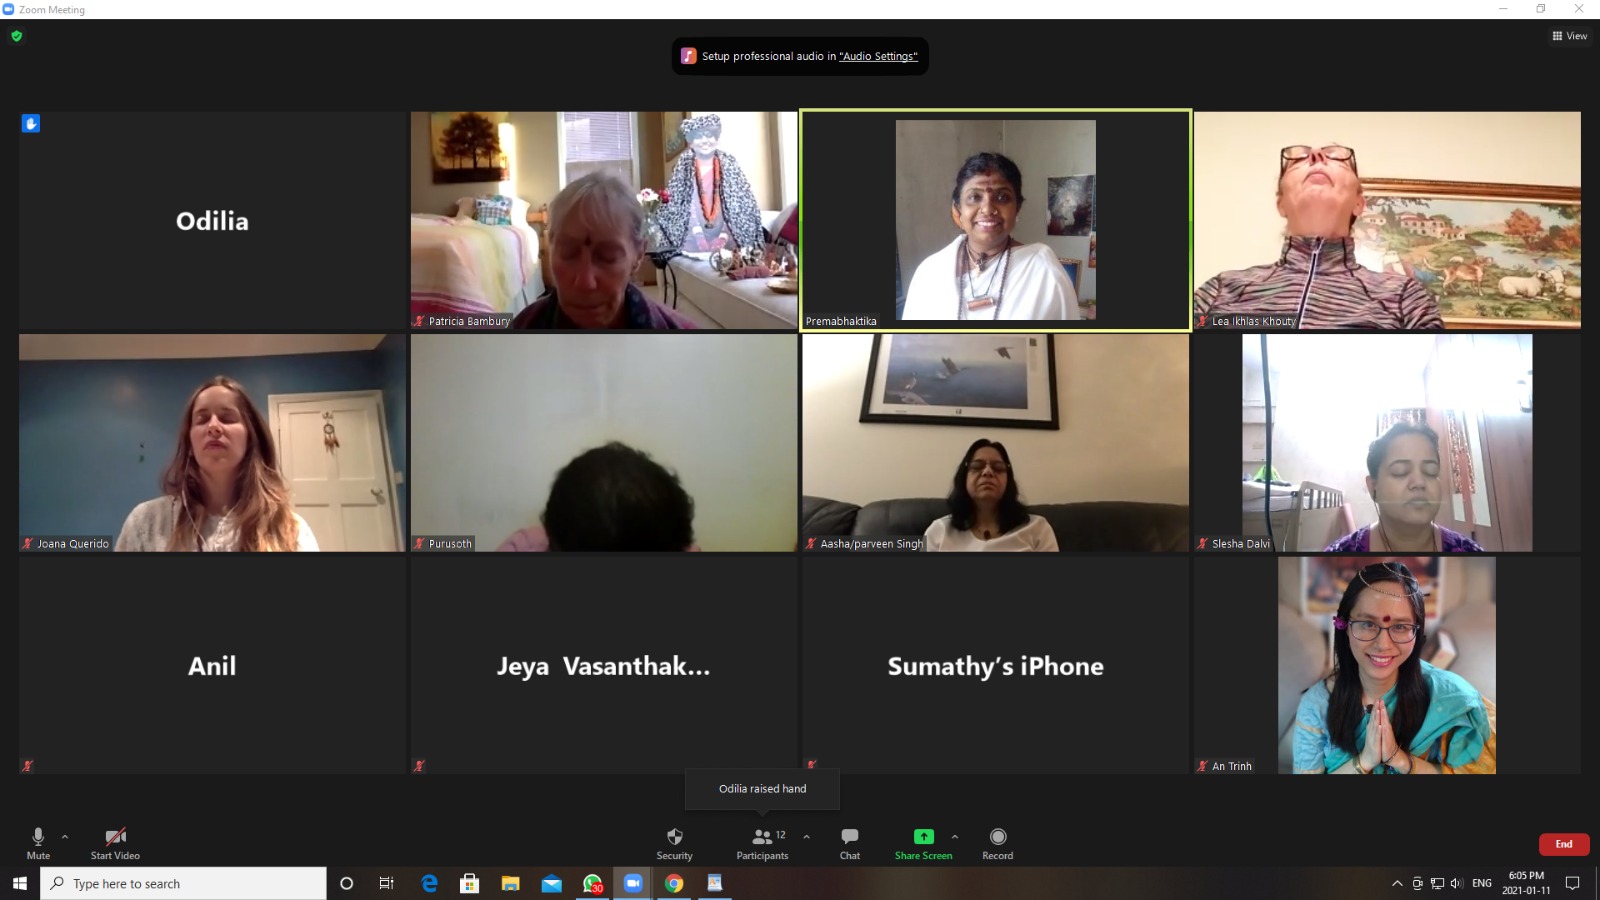Open Google Chrome from the taskbar
The width and height of the screenshot is (1600, 900).
(x=674, y=883)
